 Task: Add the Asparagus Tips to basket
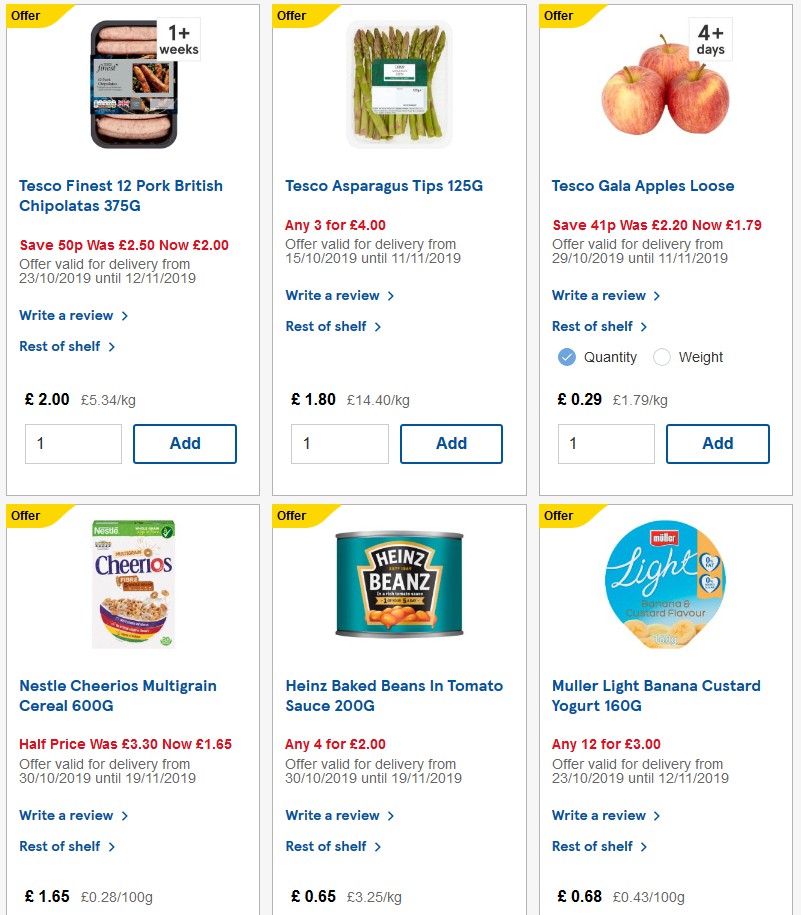tap(451, 443)
